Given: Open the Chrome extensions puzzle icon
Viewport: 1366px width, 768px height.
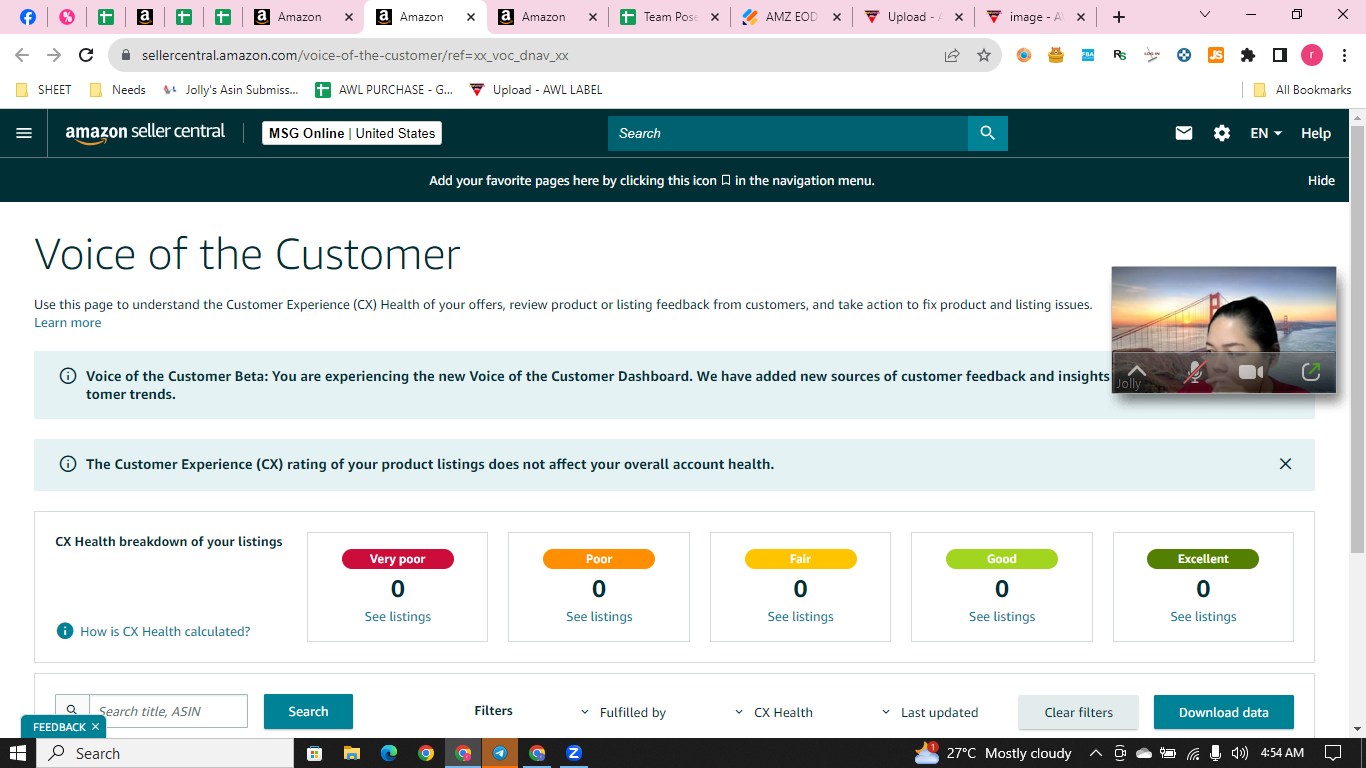Looking at the screenshot, I should (1248, 56).
